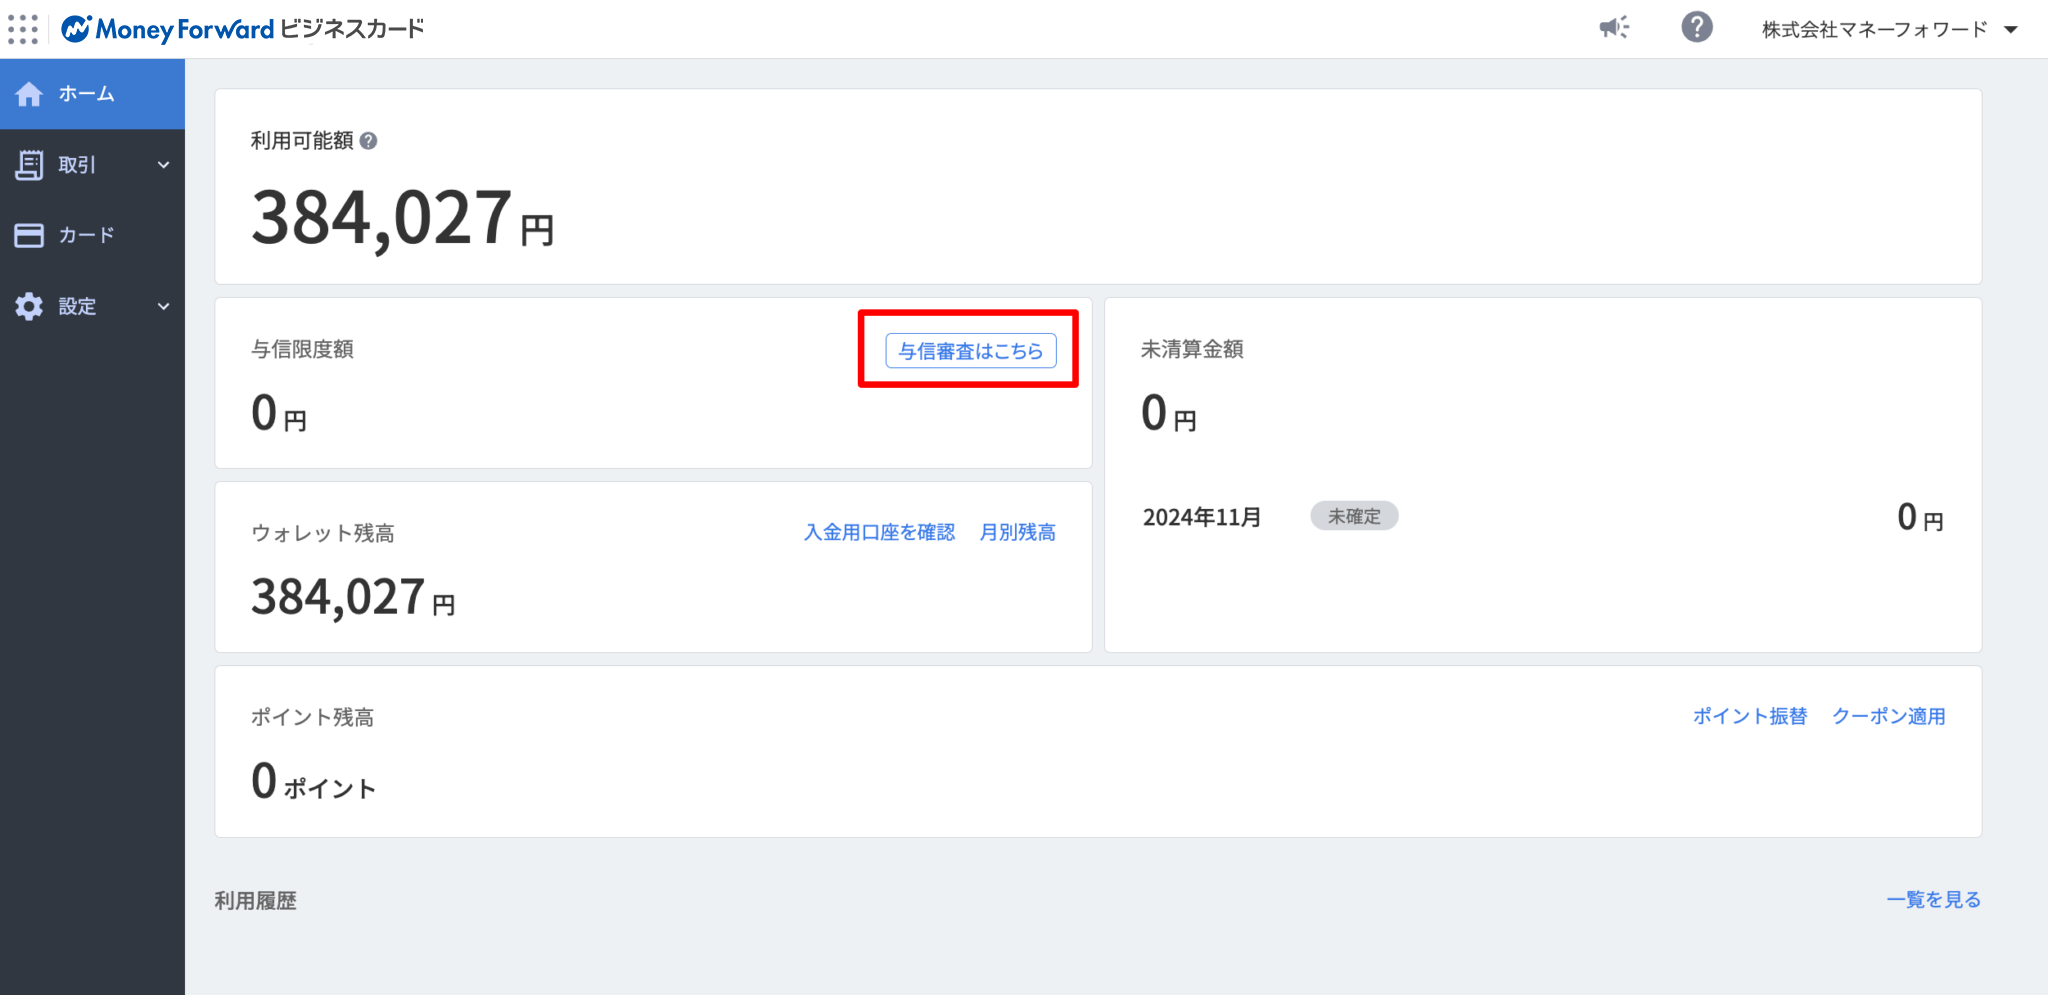The width and height of the screenshot is (2048, 995).
Task: Expand the 取引 sidebar chevron
Action: [x=163, y=165]
